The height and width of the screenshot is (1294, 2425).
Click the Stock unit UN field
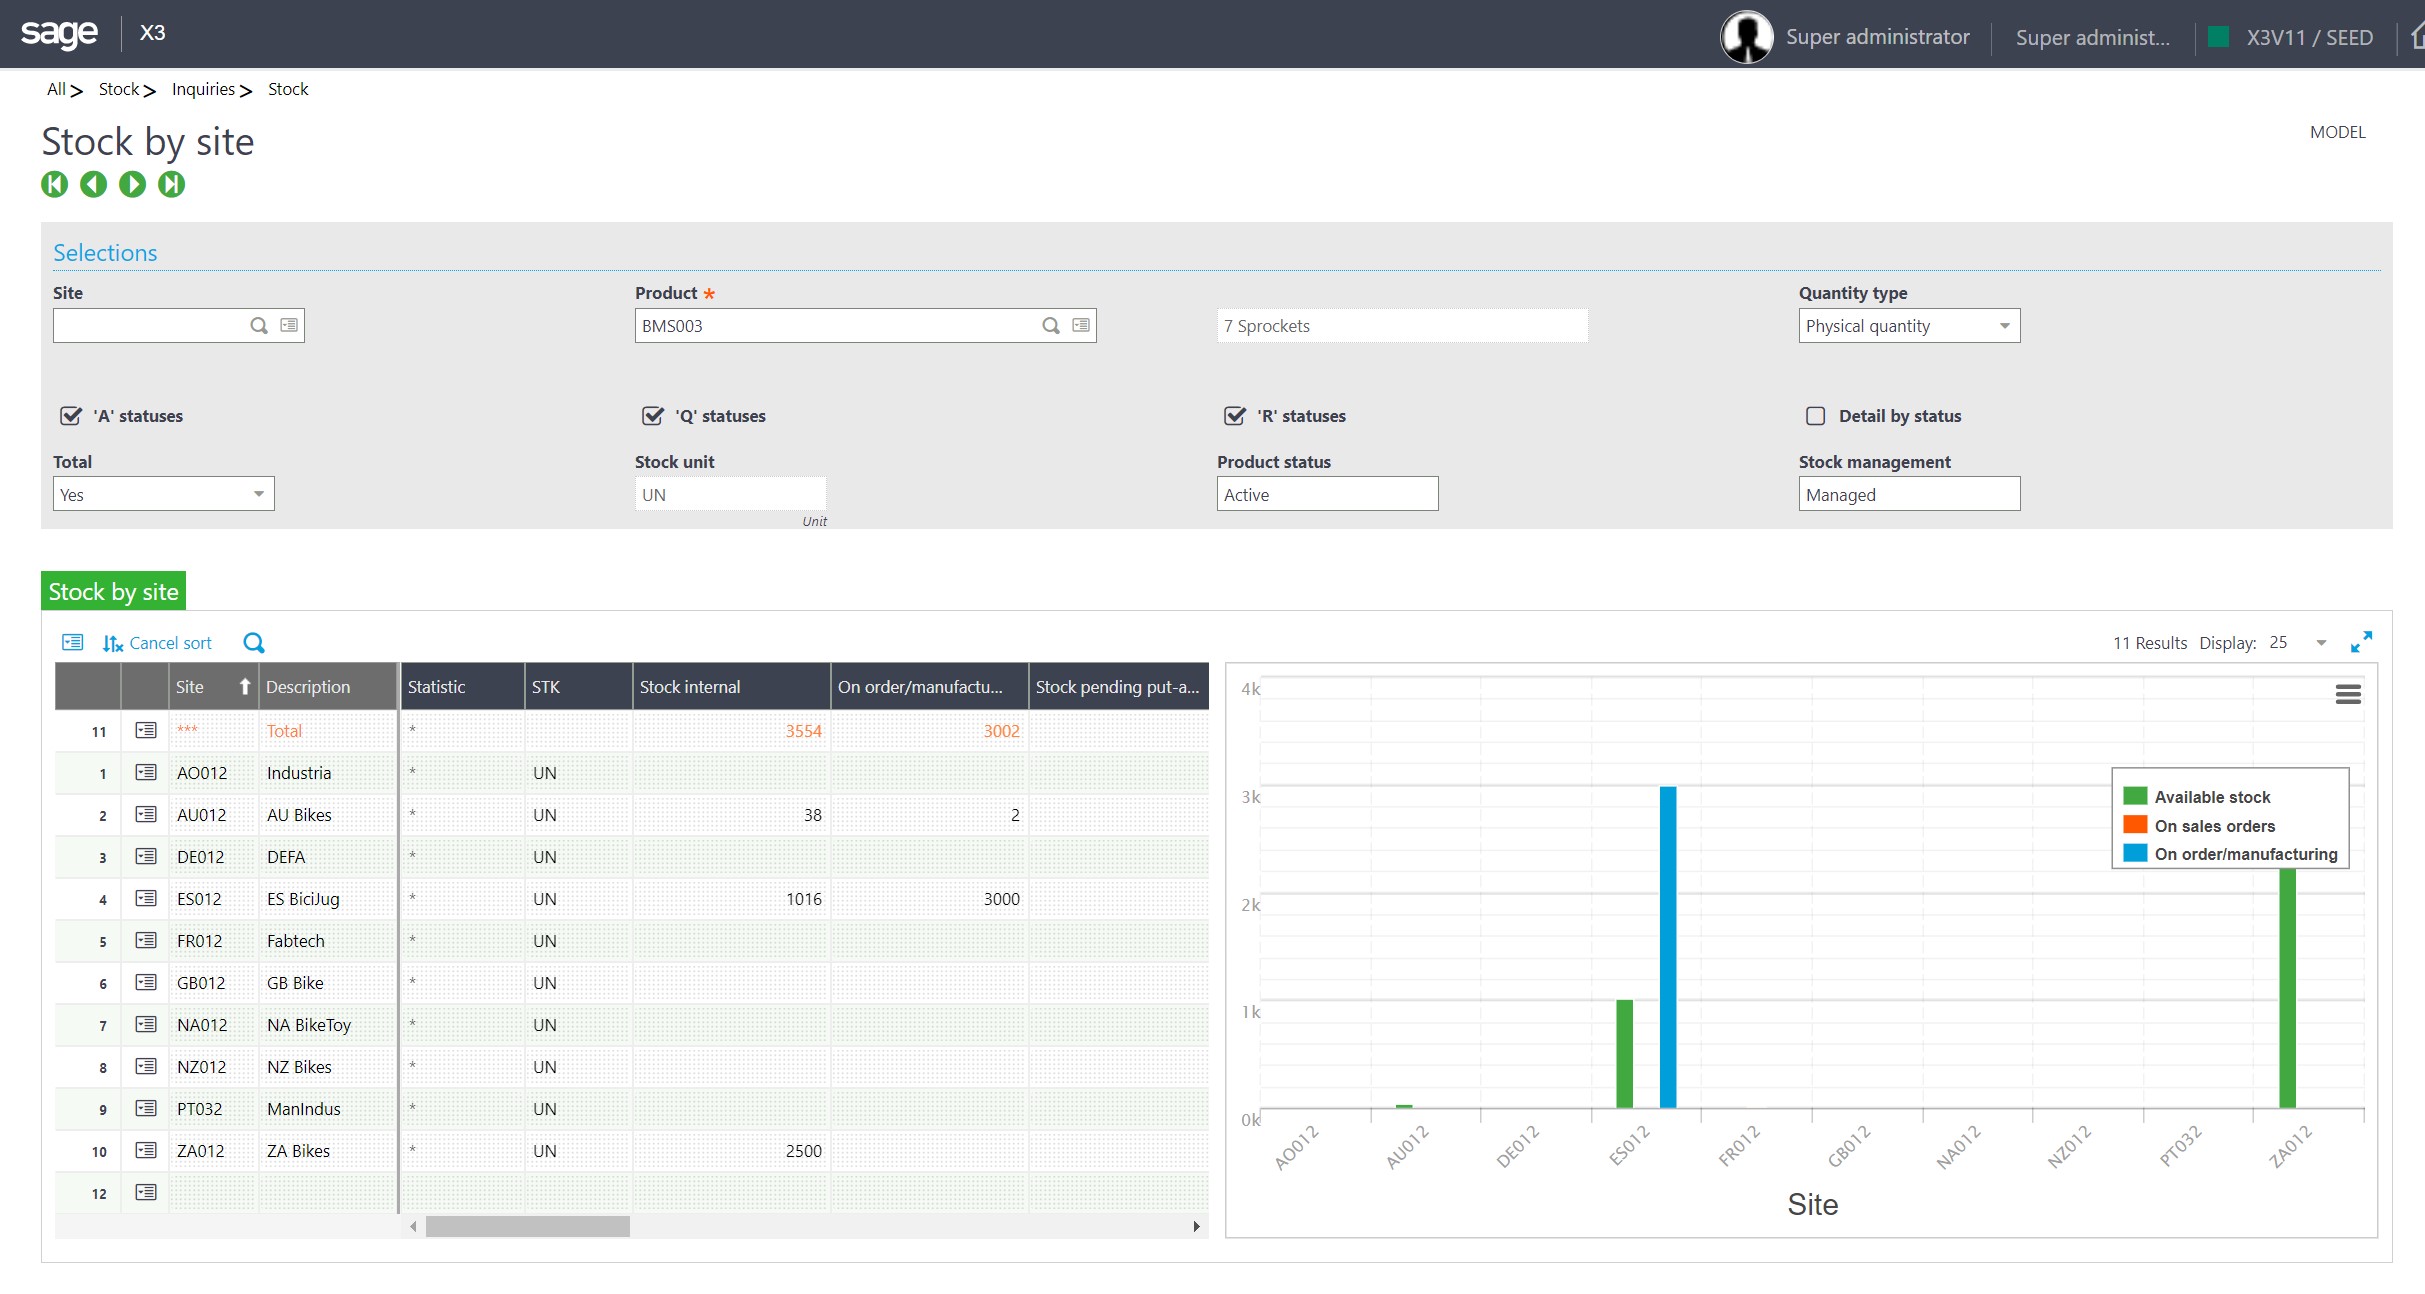[730, 494]
